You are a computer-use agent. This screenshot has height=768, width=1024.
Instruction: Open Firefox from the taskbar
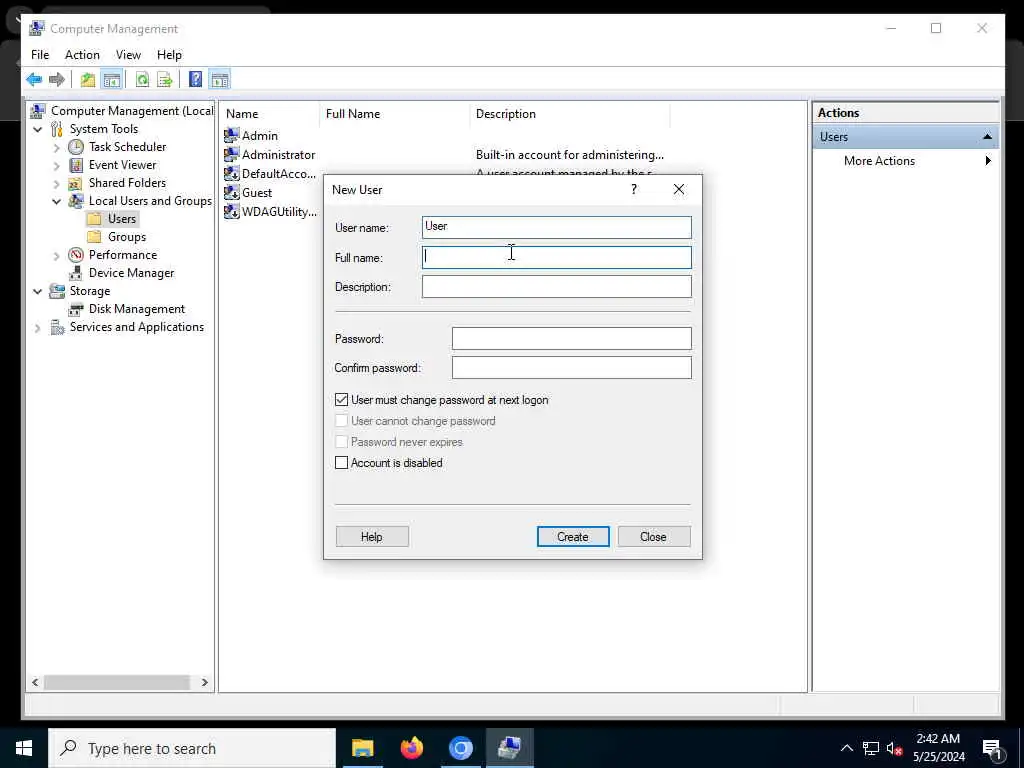(411, 748)
